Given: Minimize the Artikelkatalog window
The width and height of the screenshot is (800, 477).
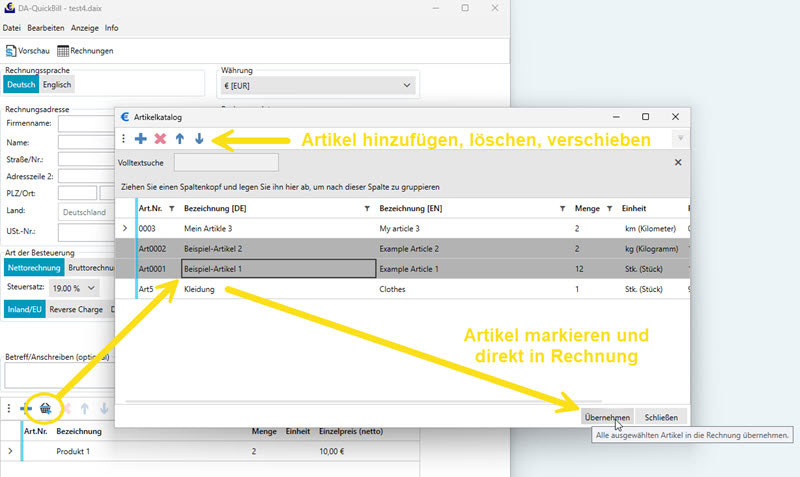Looking at the screenshot, I should tap(616, 117).
